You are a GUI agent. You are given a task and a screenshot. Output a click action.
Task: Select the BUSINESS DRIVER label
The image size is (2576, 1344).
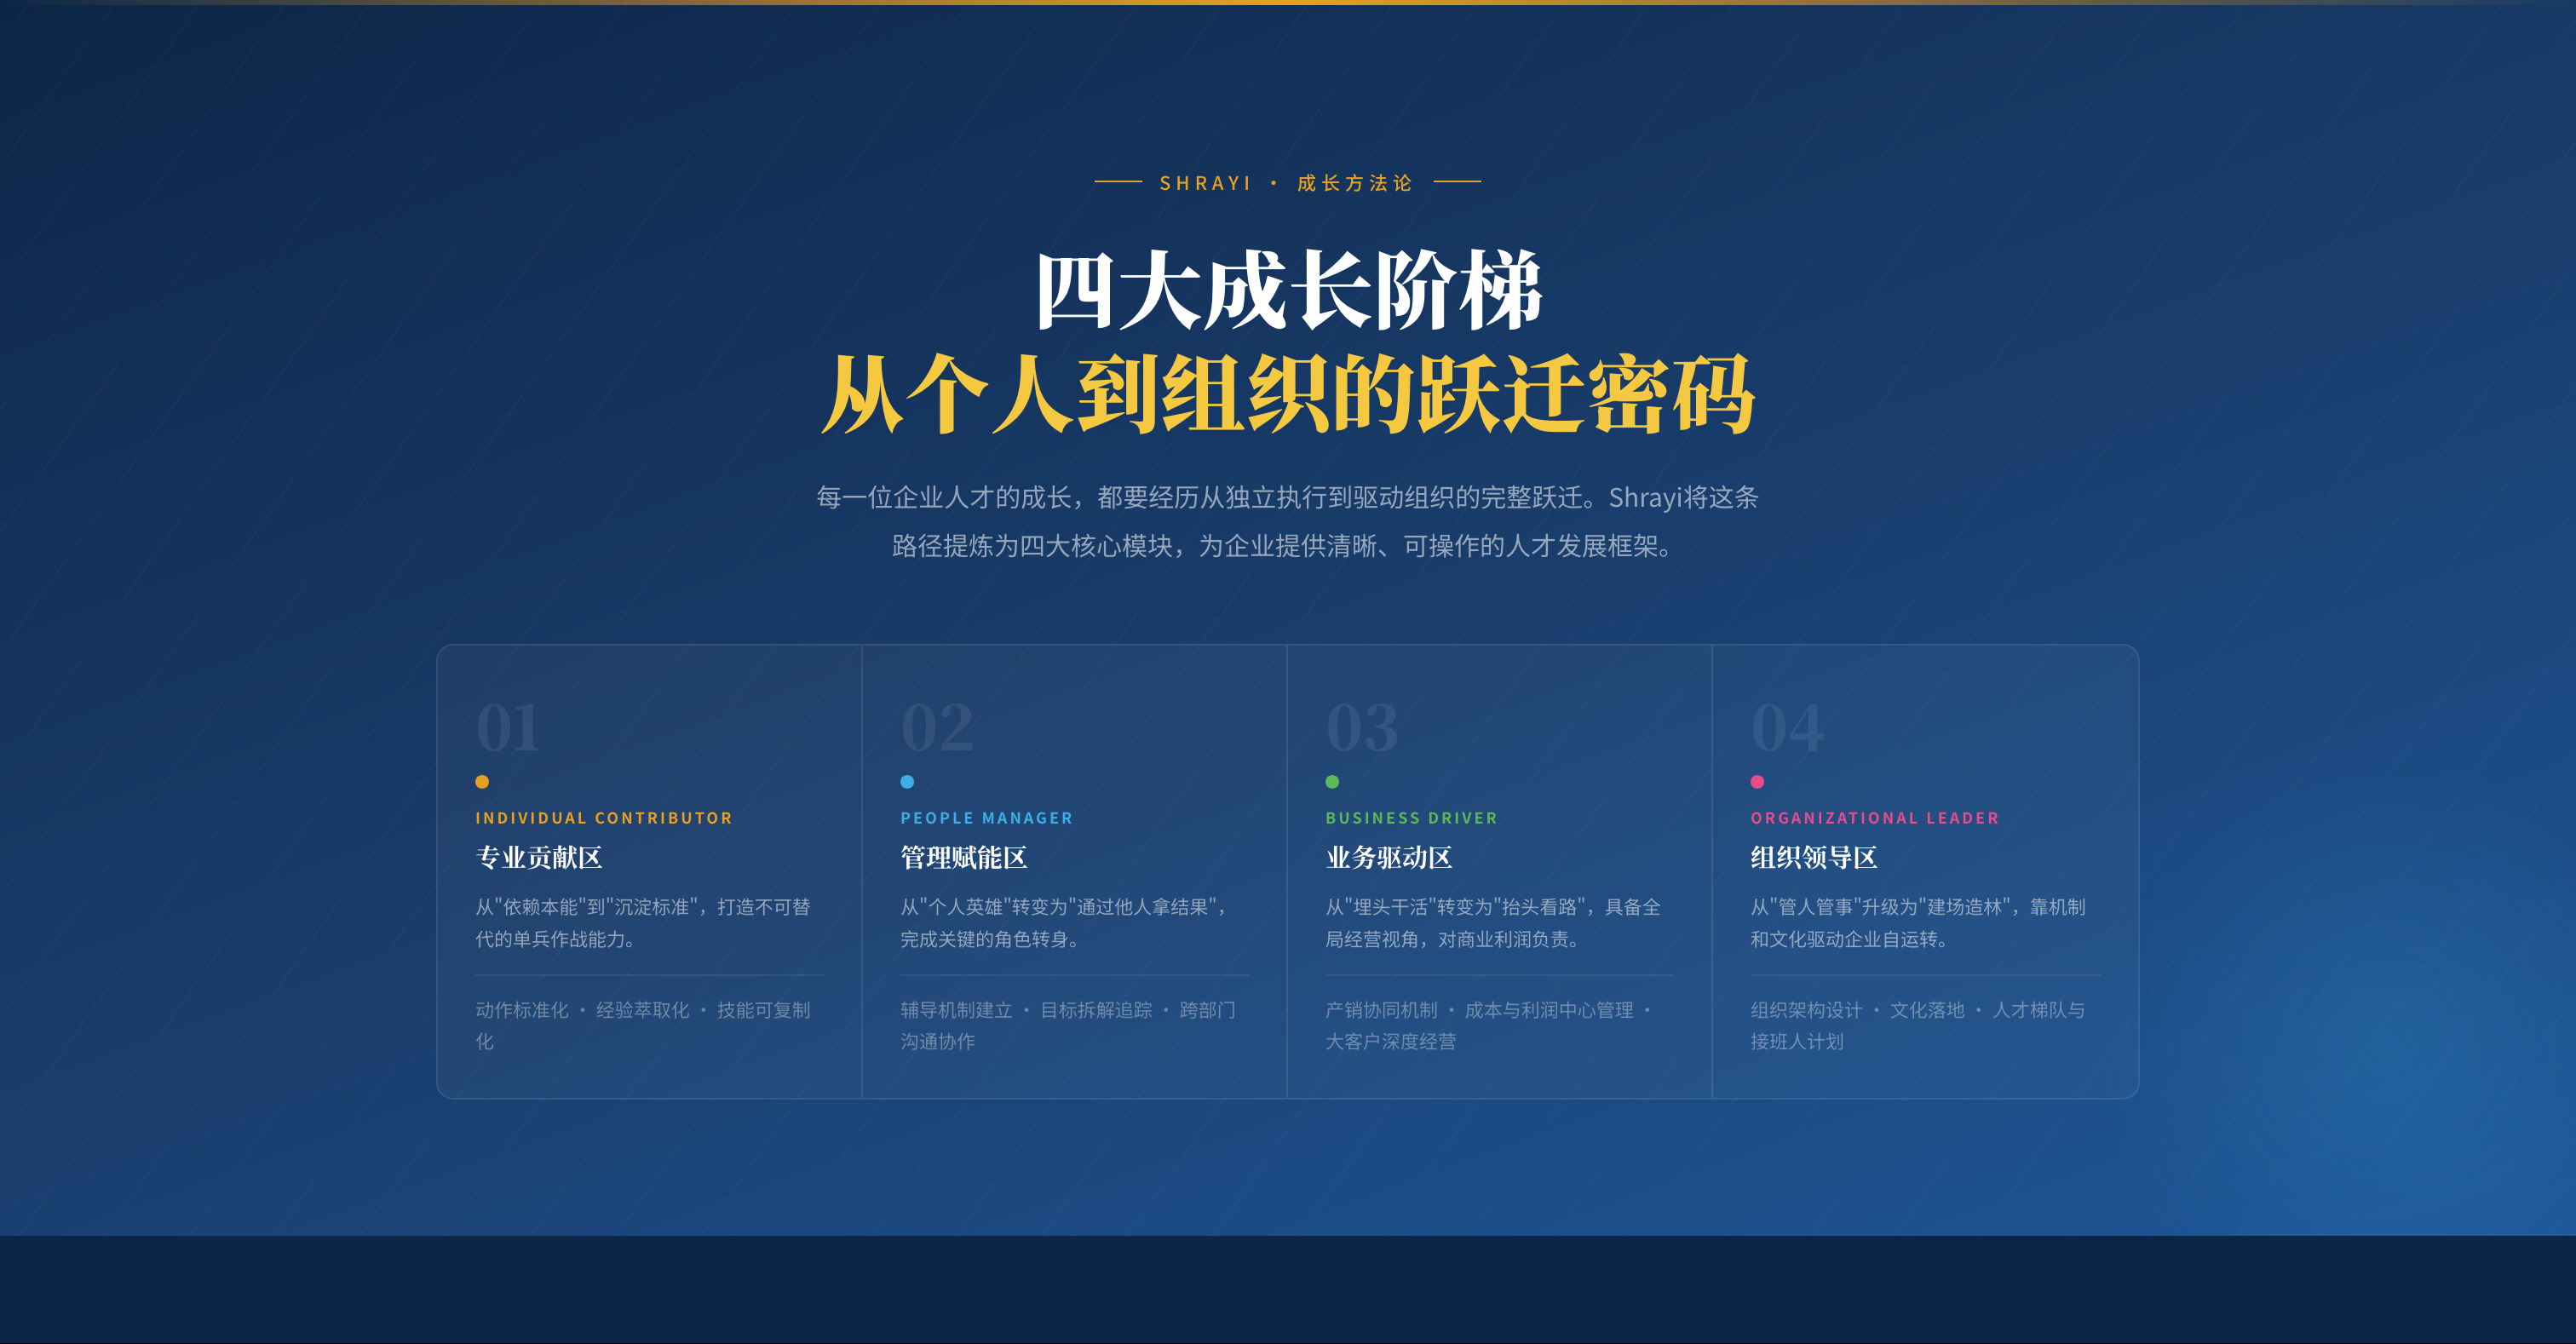pyautogui.click(x=1411, y=818)
